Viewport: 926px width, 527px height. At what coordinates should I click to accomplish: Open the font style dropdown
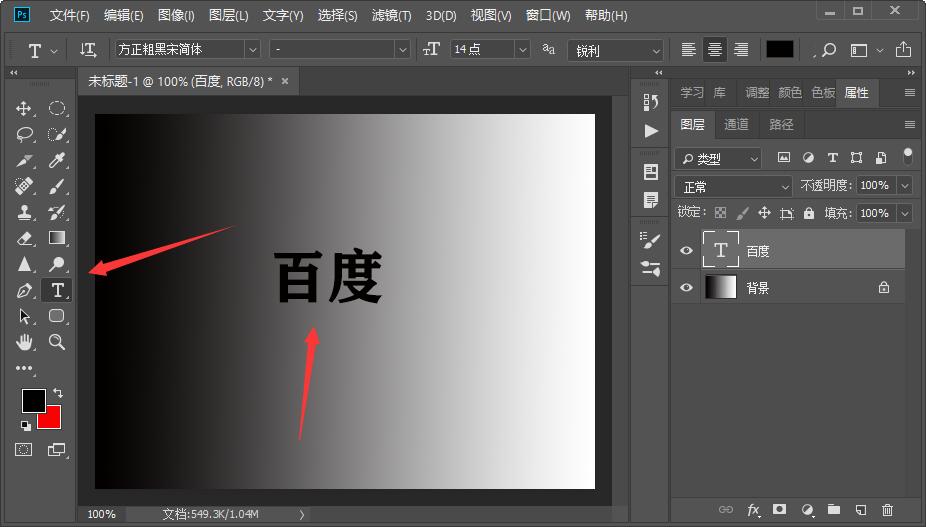point(403,50)
